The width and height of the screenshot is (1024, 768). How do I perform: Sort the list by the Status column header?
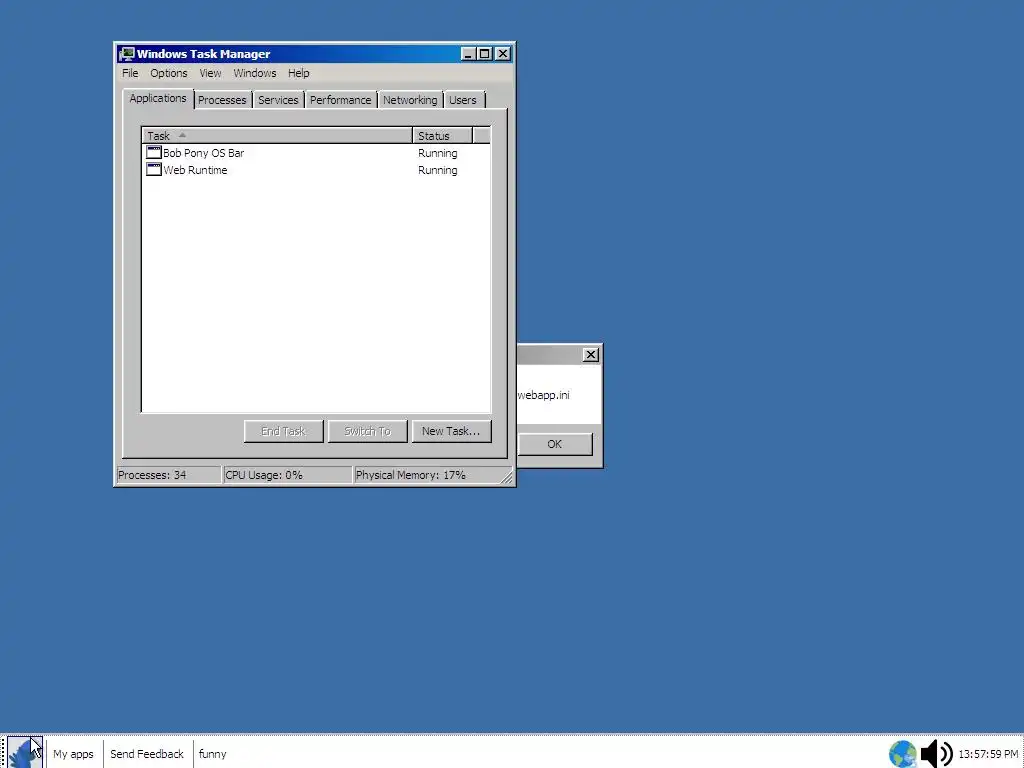(x=442, y=136)
